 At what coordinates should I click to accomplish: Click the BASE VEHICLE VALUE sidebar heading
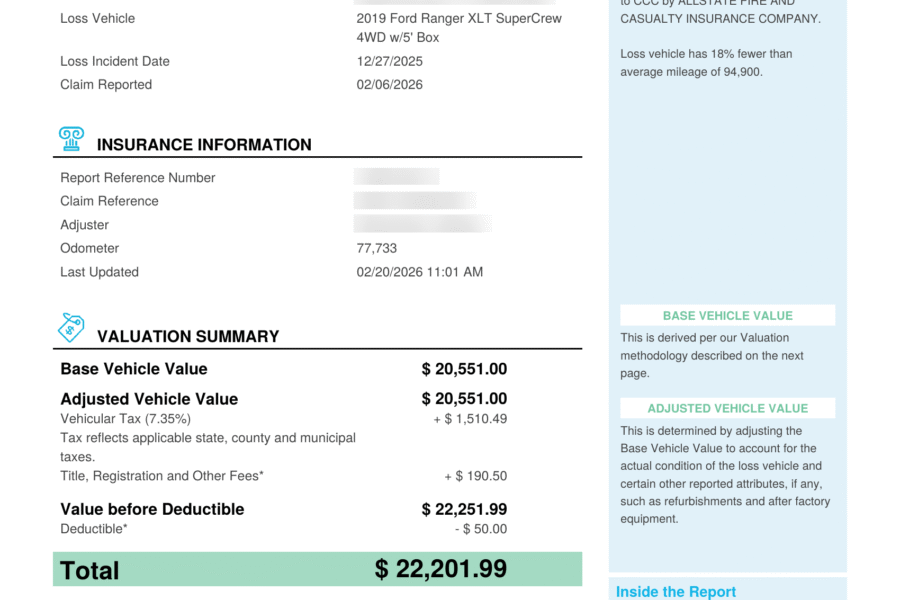727,316
